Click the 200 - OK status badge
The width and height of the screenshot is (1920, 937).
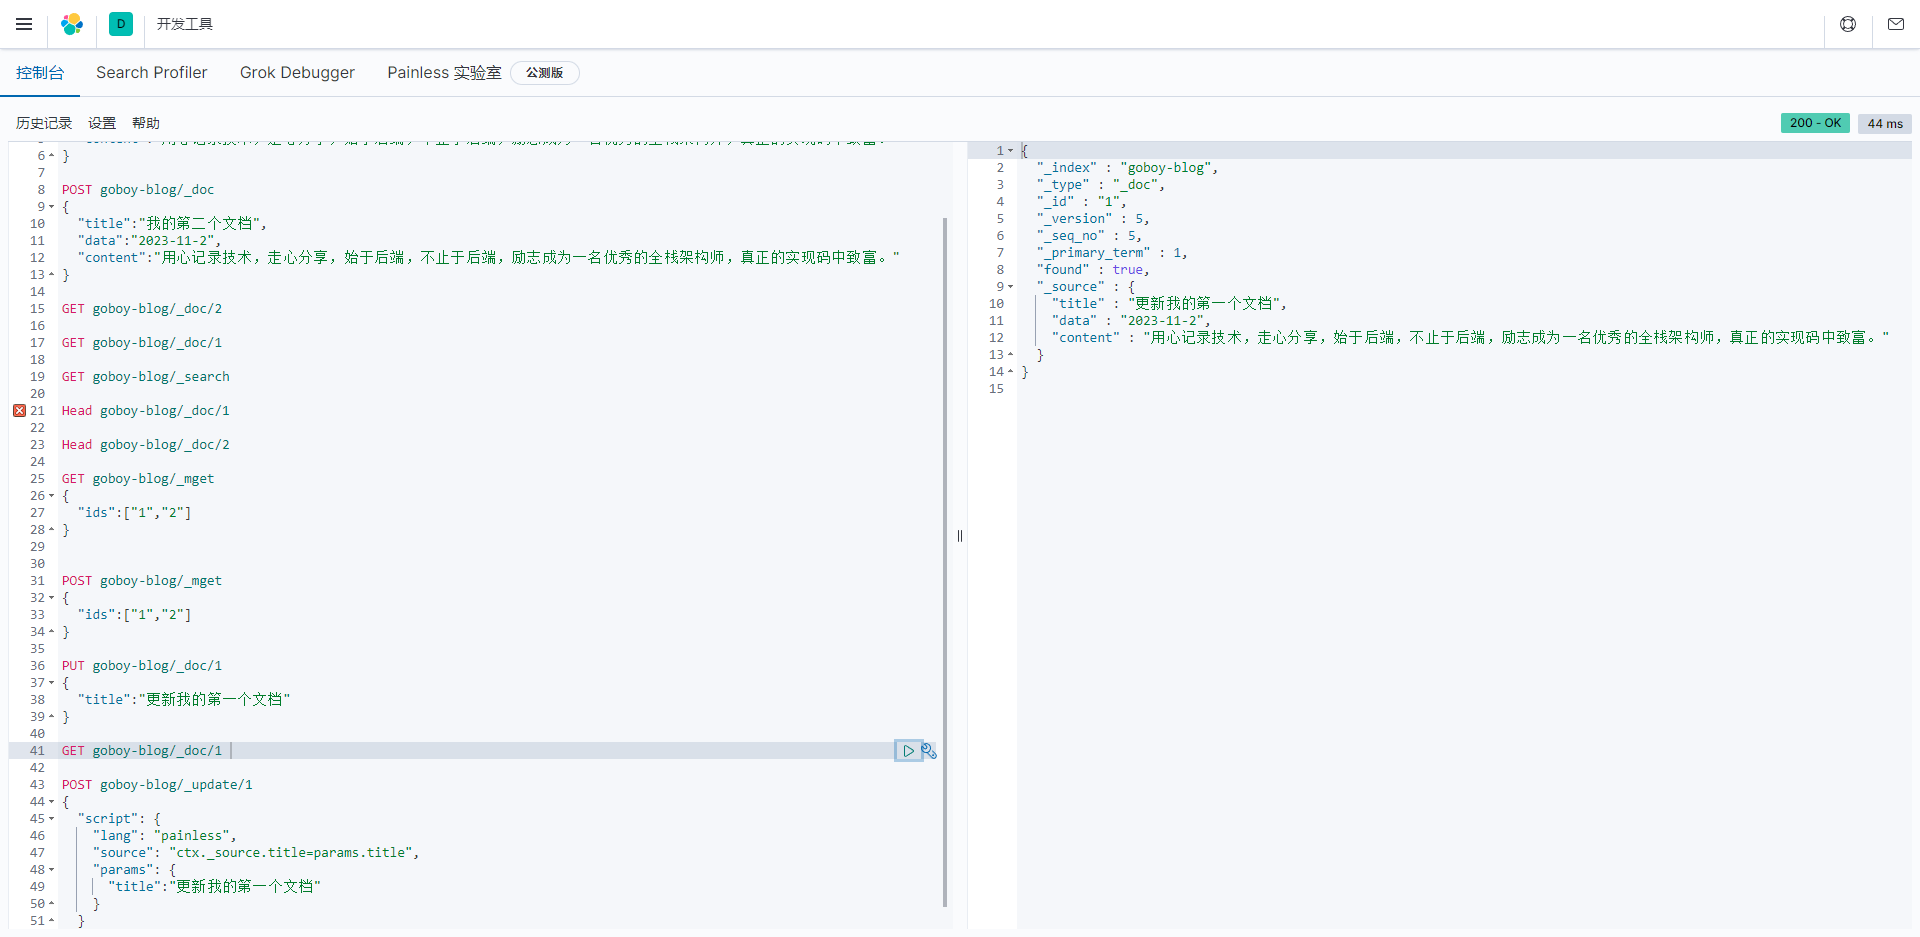[1815, 123]
